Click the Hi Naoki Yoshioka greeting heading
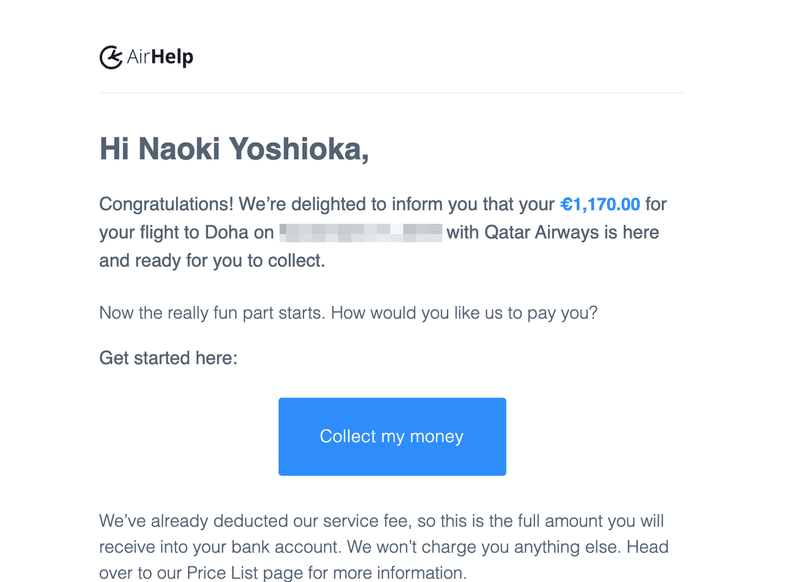800x582 pixels. pyautogui.click(x=234, y=149)
